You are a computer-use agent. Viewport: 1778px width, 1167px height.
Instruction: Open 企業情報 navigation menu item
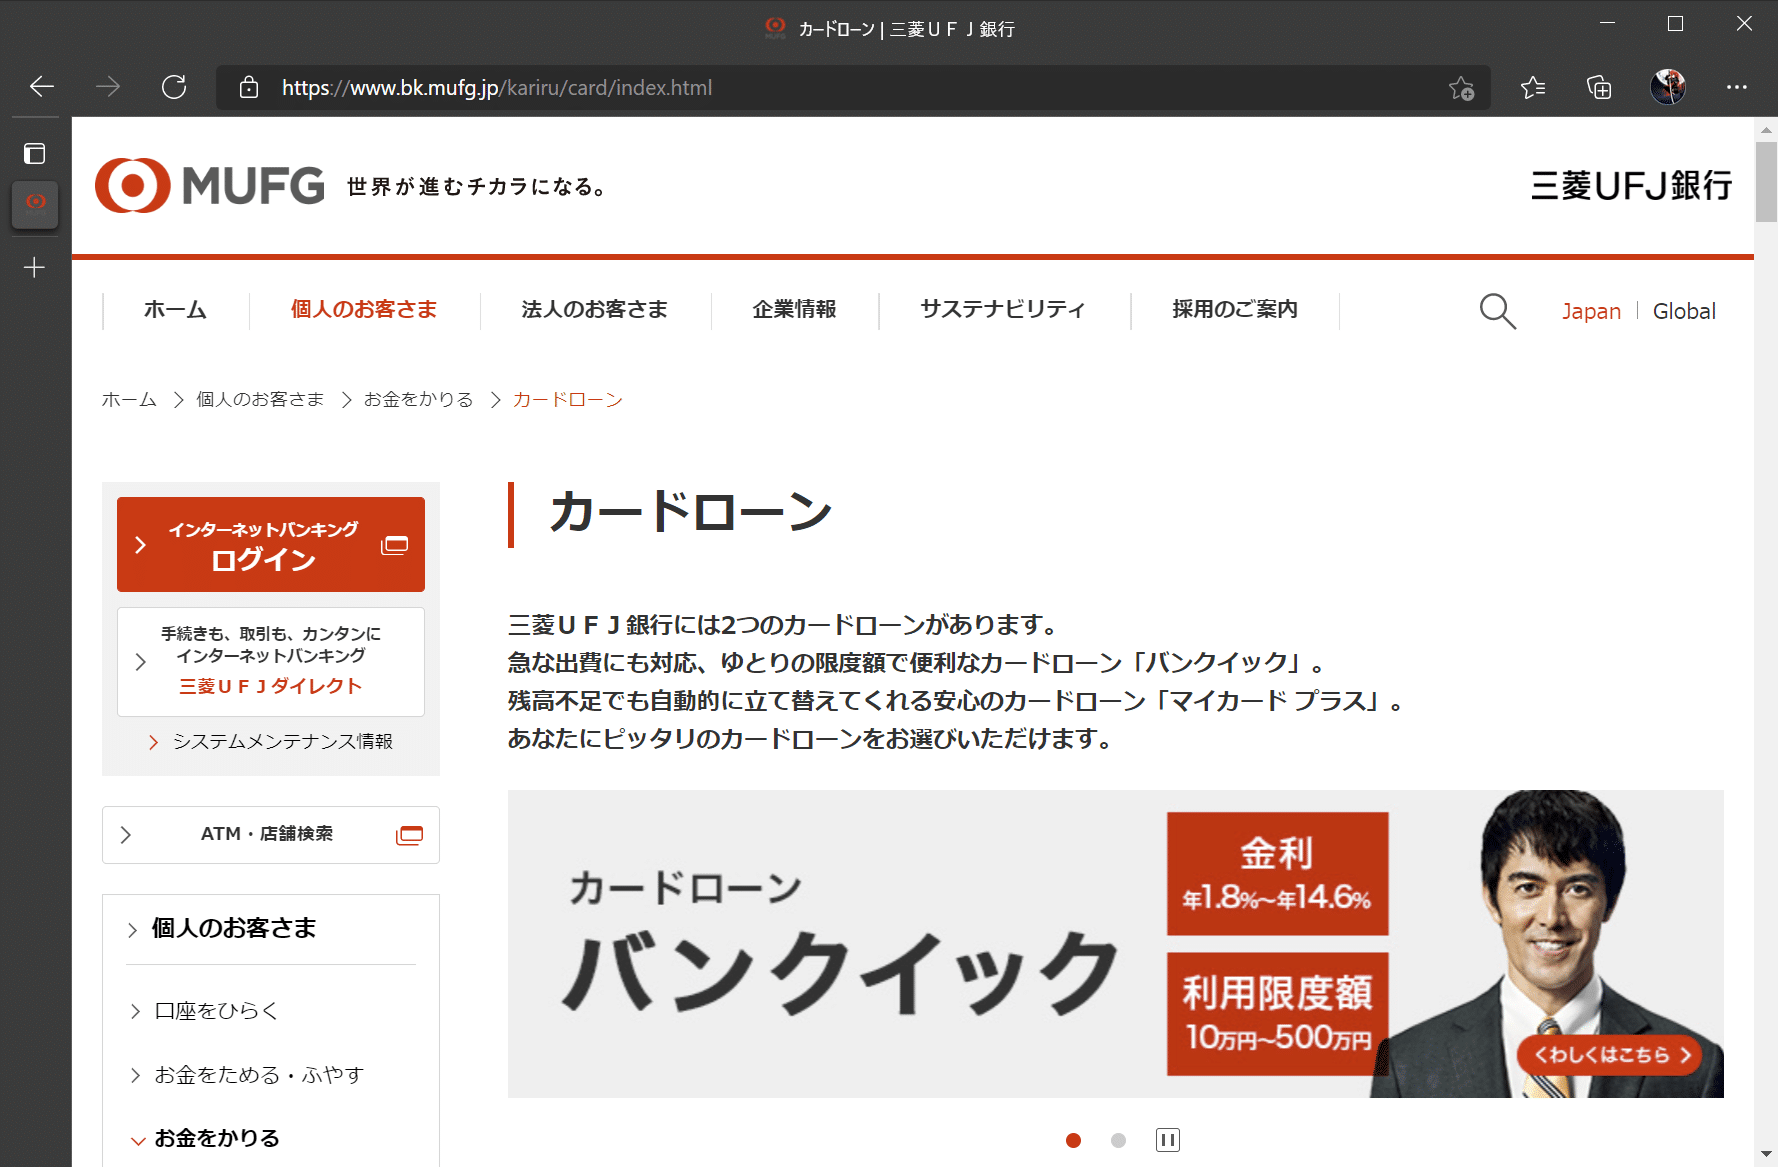[795, 310]
